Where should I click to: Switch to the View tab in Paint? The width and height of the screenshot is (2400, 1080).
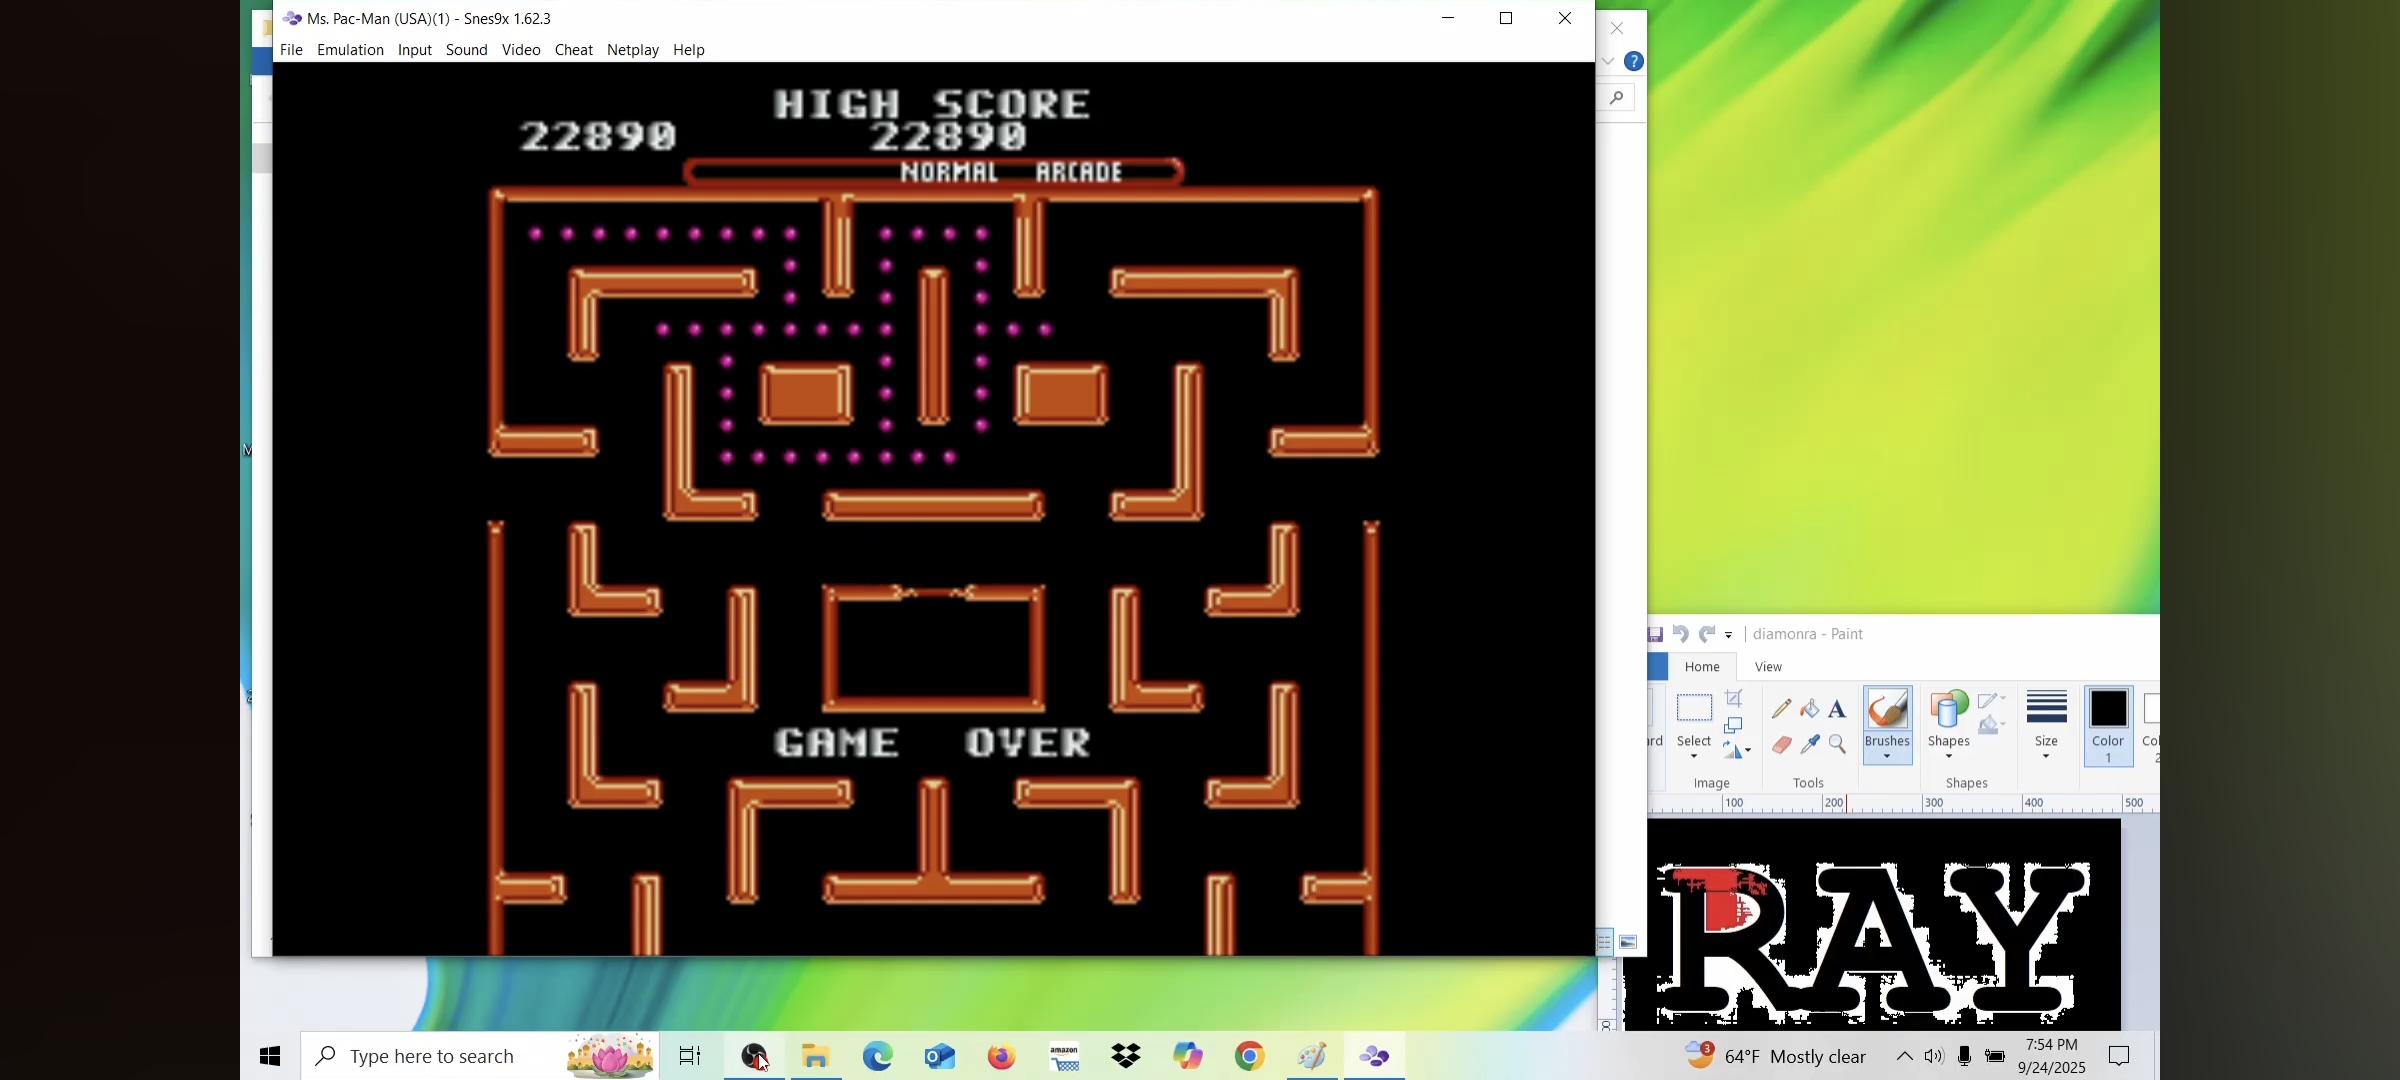coord(1768,667)
